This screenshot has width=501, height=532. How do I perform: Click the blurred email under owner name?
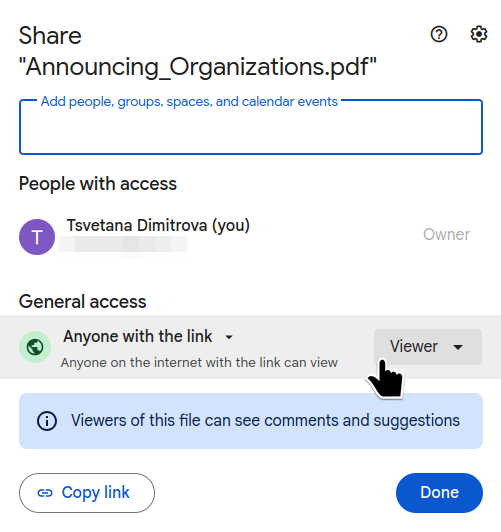click(123, 244)
